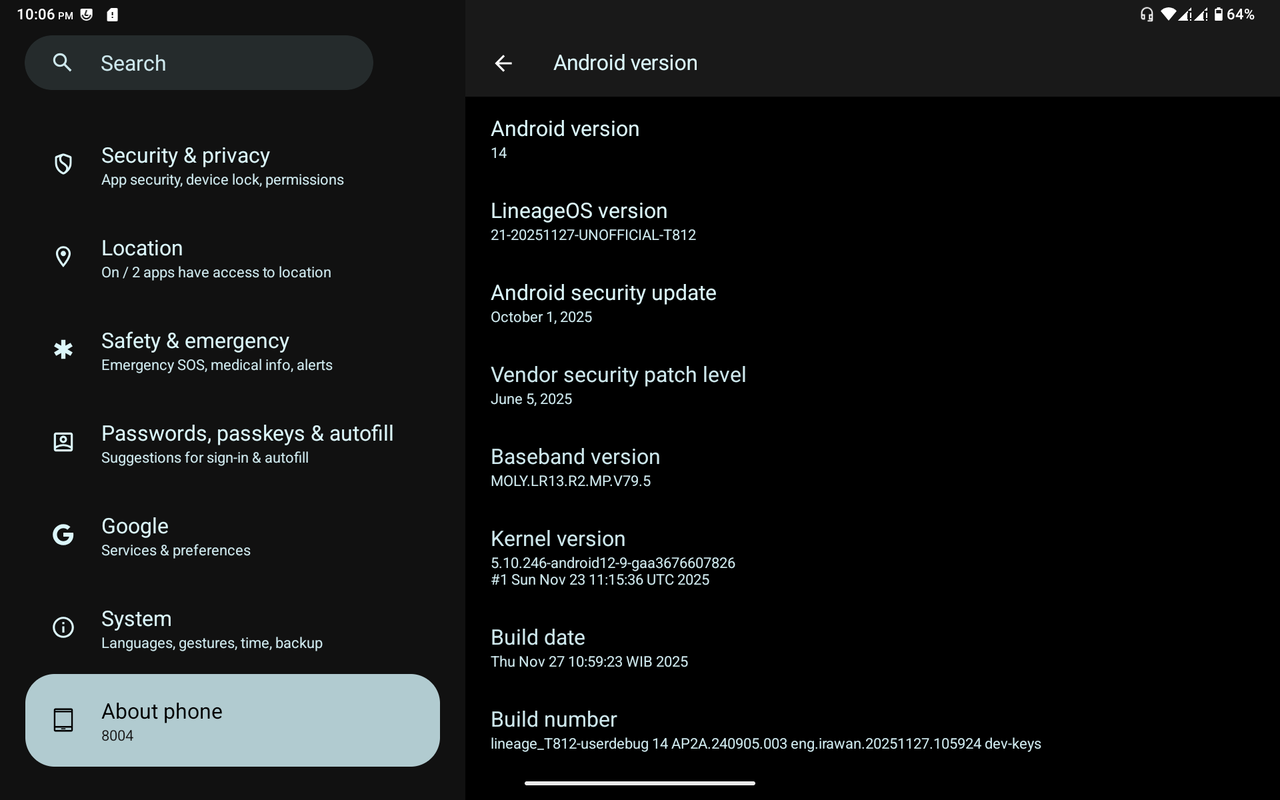Screen dimensions: 1280x800
Task: Click the Location pin icon
Action: click(63, 257)
